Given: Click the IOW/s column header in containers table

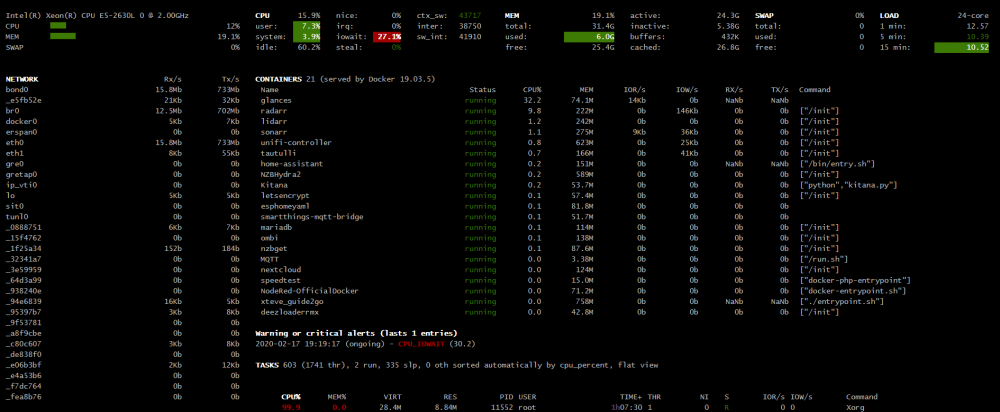Looking at the screenshot, I should (688, 90).
